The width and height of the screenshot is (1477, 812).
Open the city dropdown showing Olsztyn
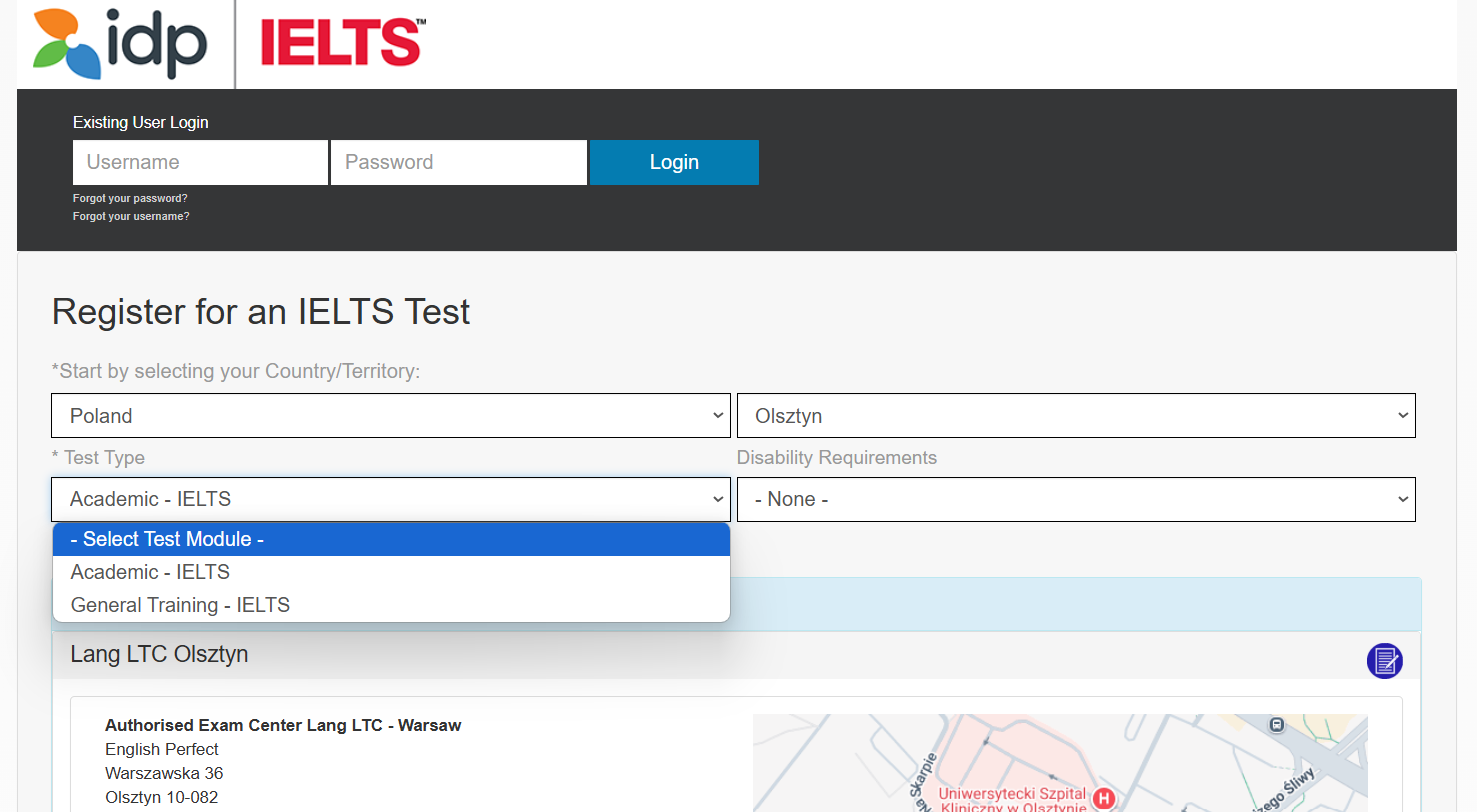pos(1075,415)
